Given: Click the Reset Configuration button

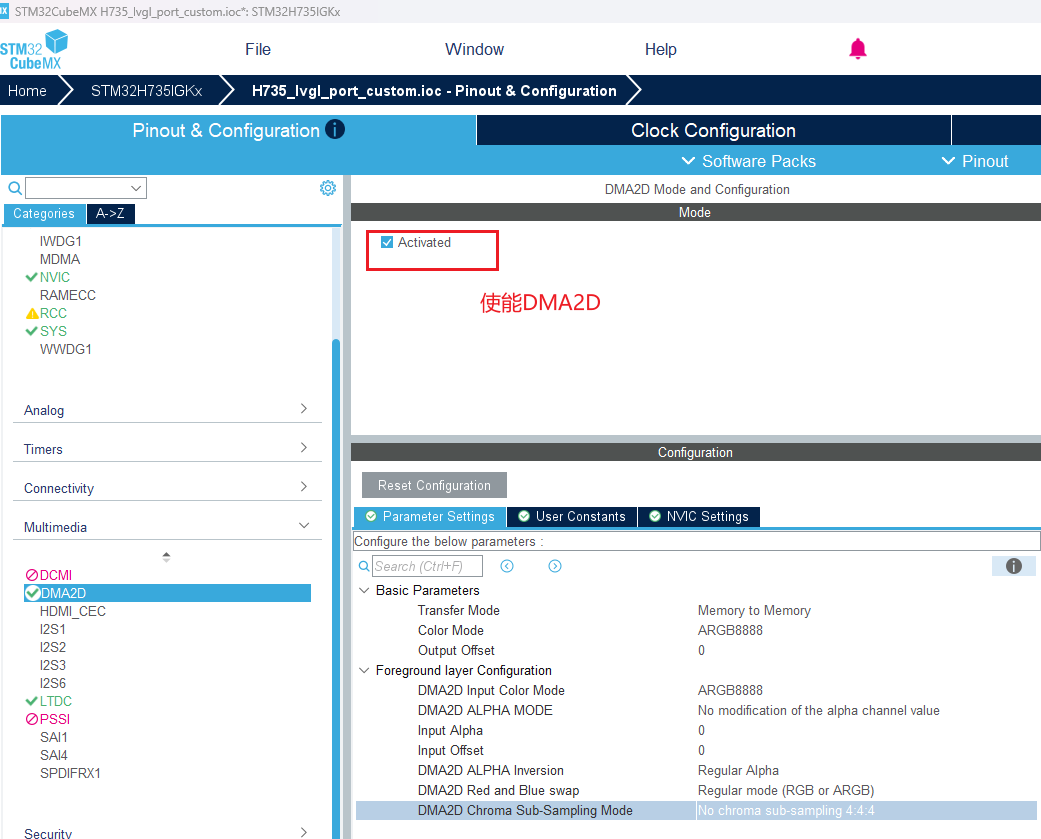Looking at the screenshot, I should tap(434, 485).
